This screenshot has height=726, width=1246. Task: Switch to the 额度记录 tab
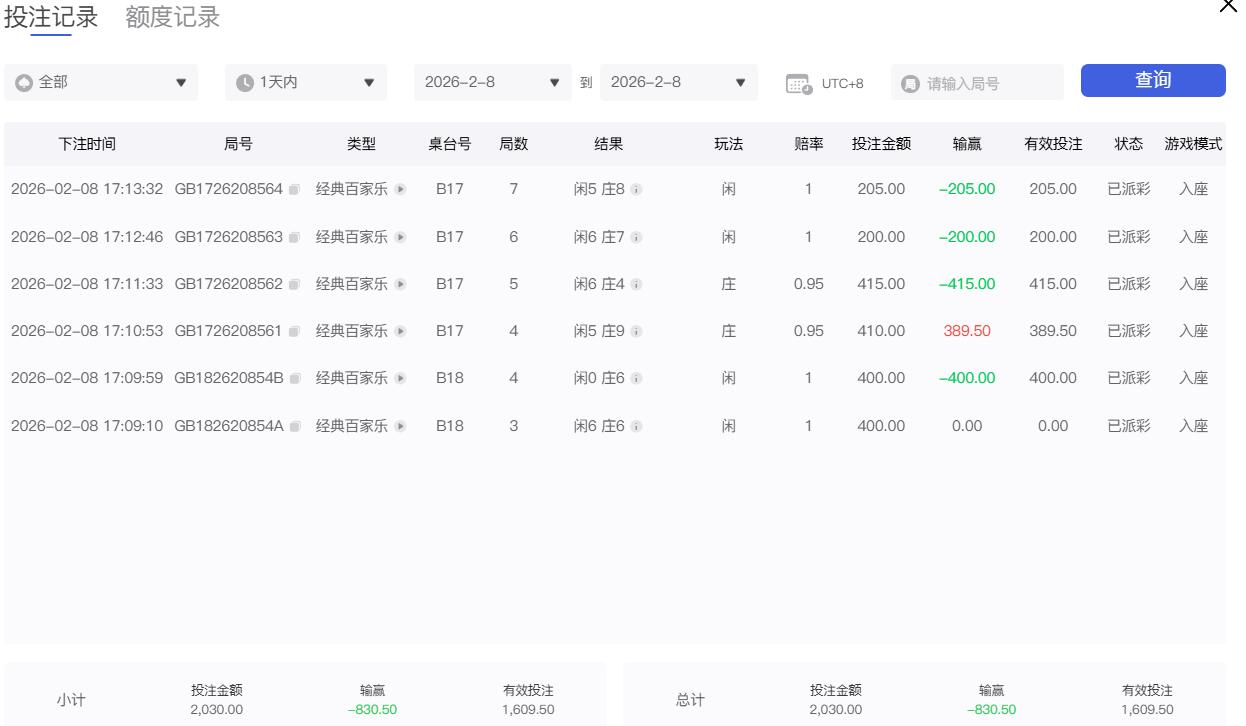[173, 18]
